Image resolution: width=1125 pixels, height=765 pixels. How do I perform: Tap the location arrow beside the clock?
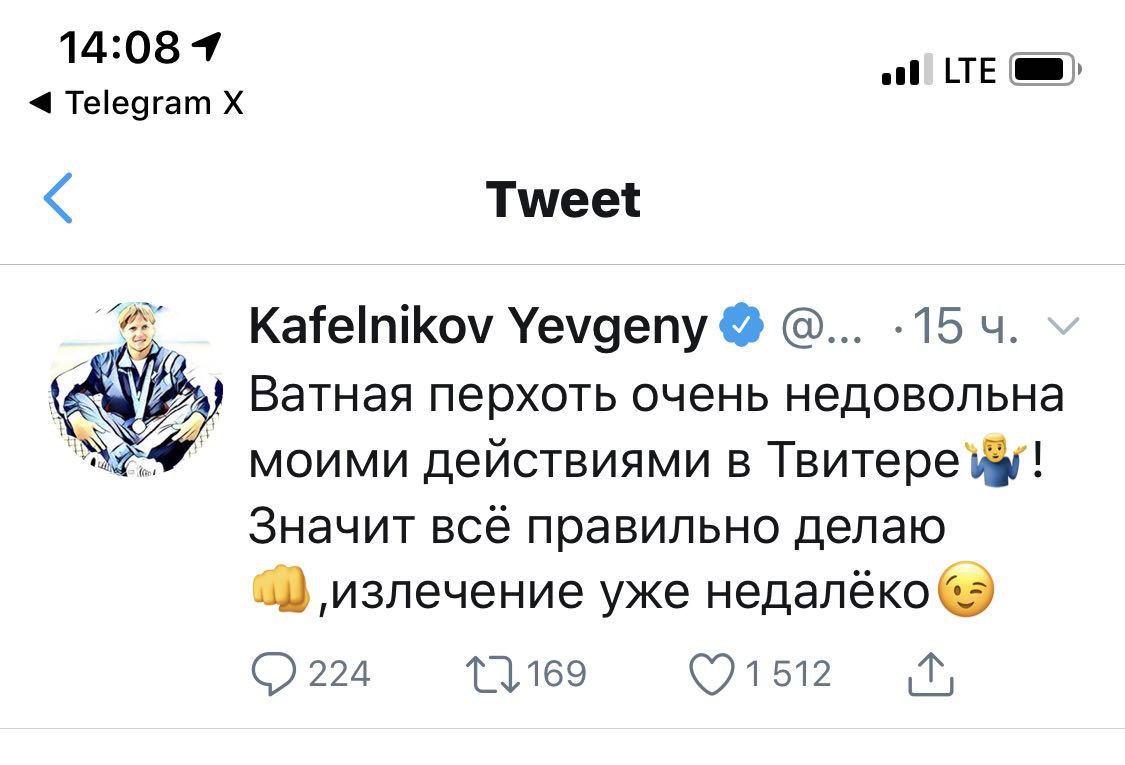tap(209, 44)
